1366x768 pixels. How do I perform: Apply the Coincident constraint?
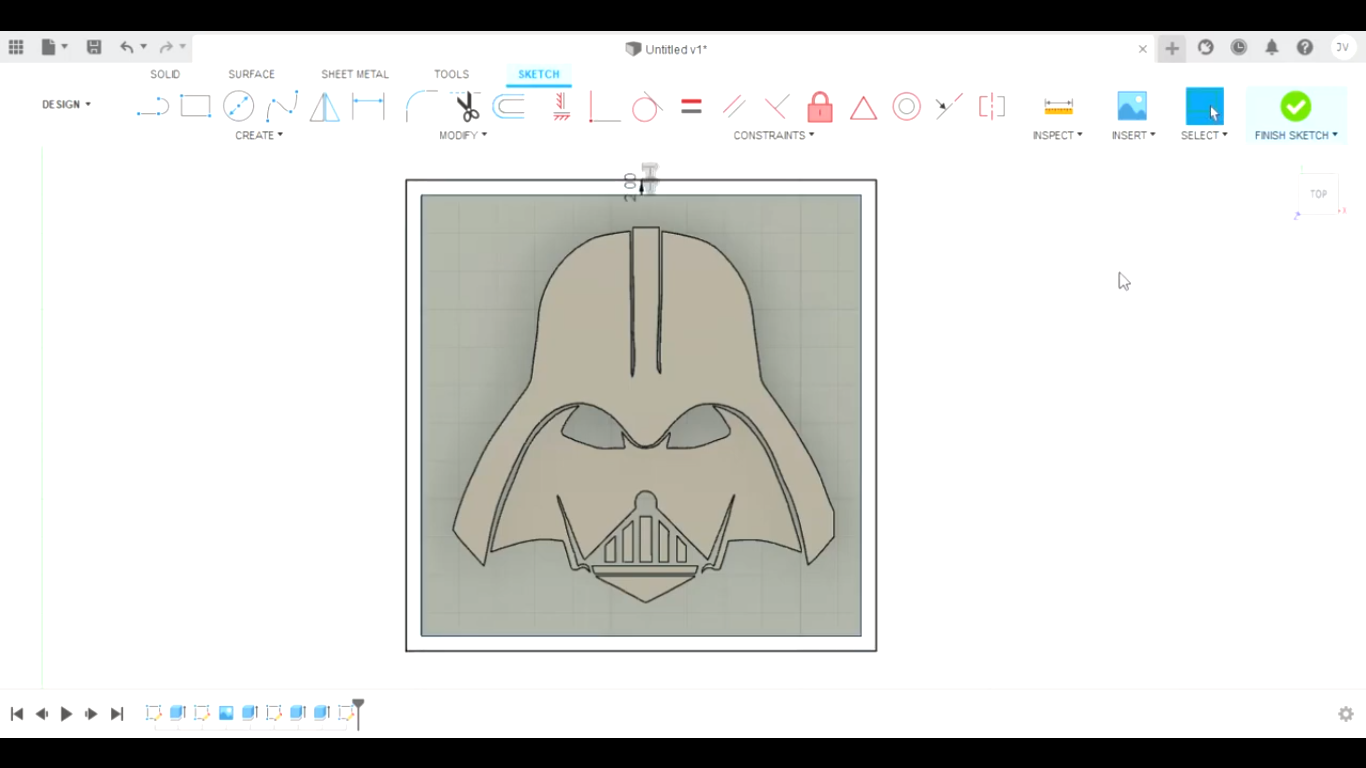tap(949, 106)
